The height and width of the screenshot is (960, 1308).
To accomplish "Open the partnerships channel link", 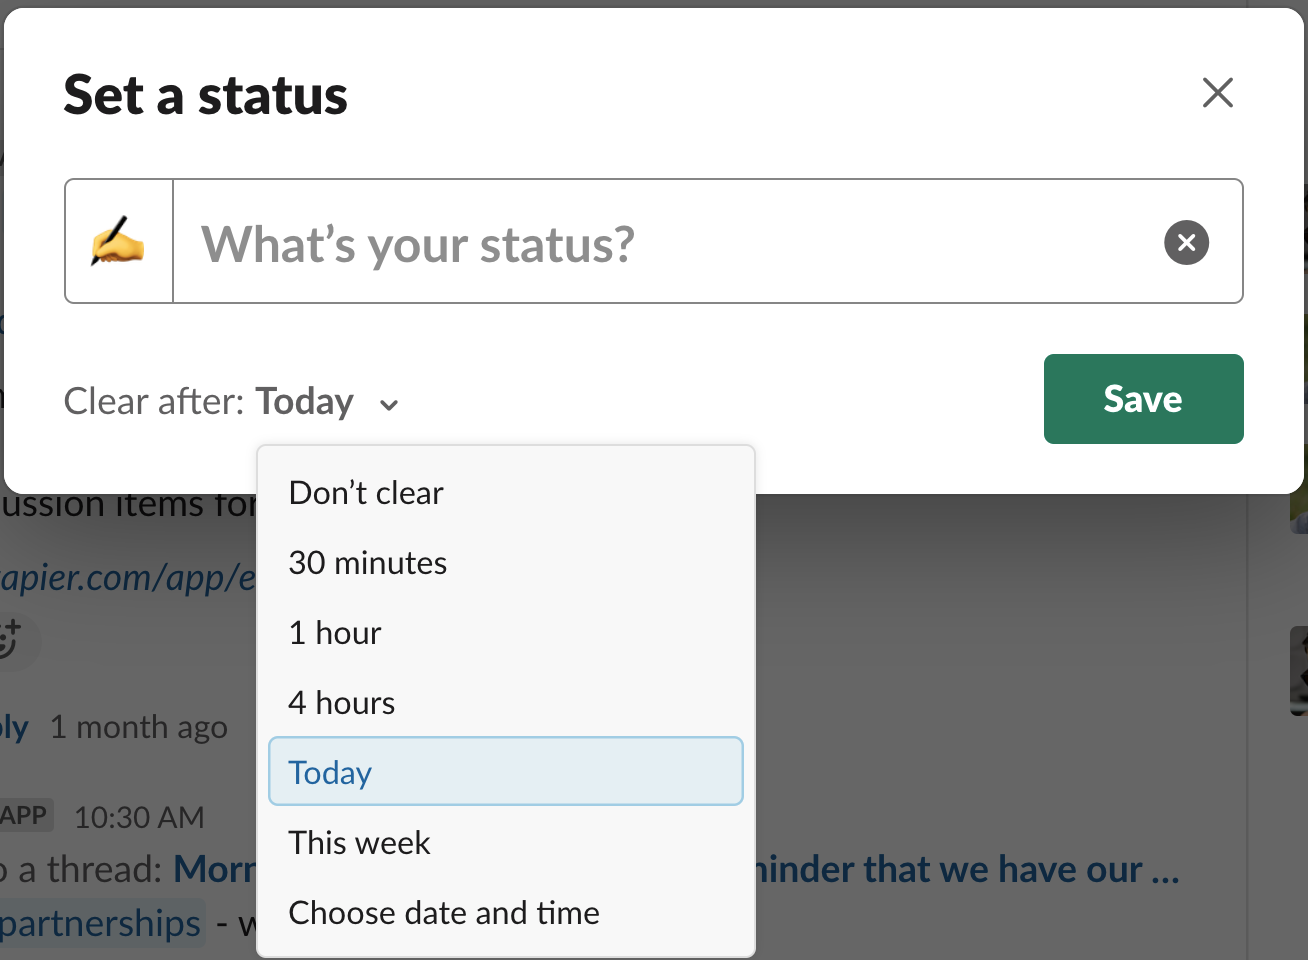I will (x=100, y=923).
